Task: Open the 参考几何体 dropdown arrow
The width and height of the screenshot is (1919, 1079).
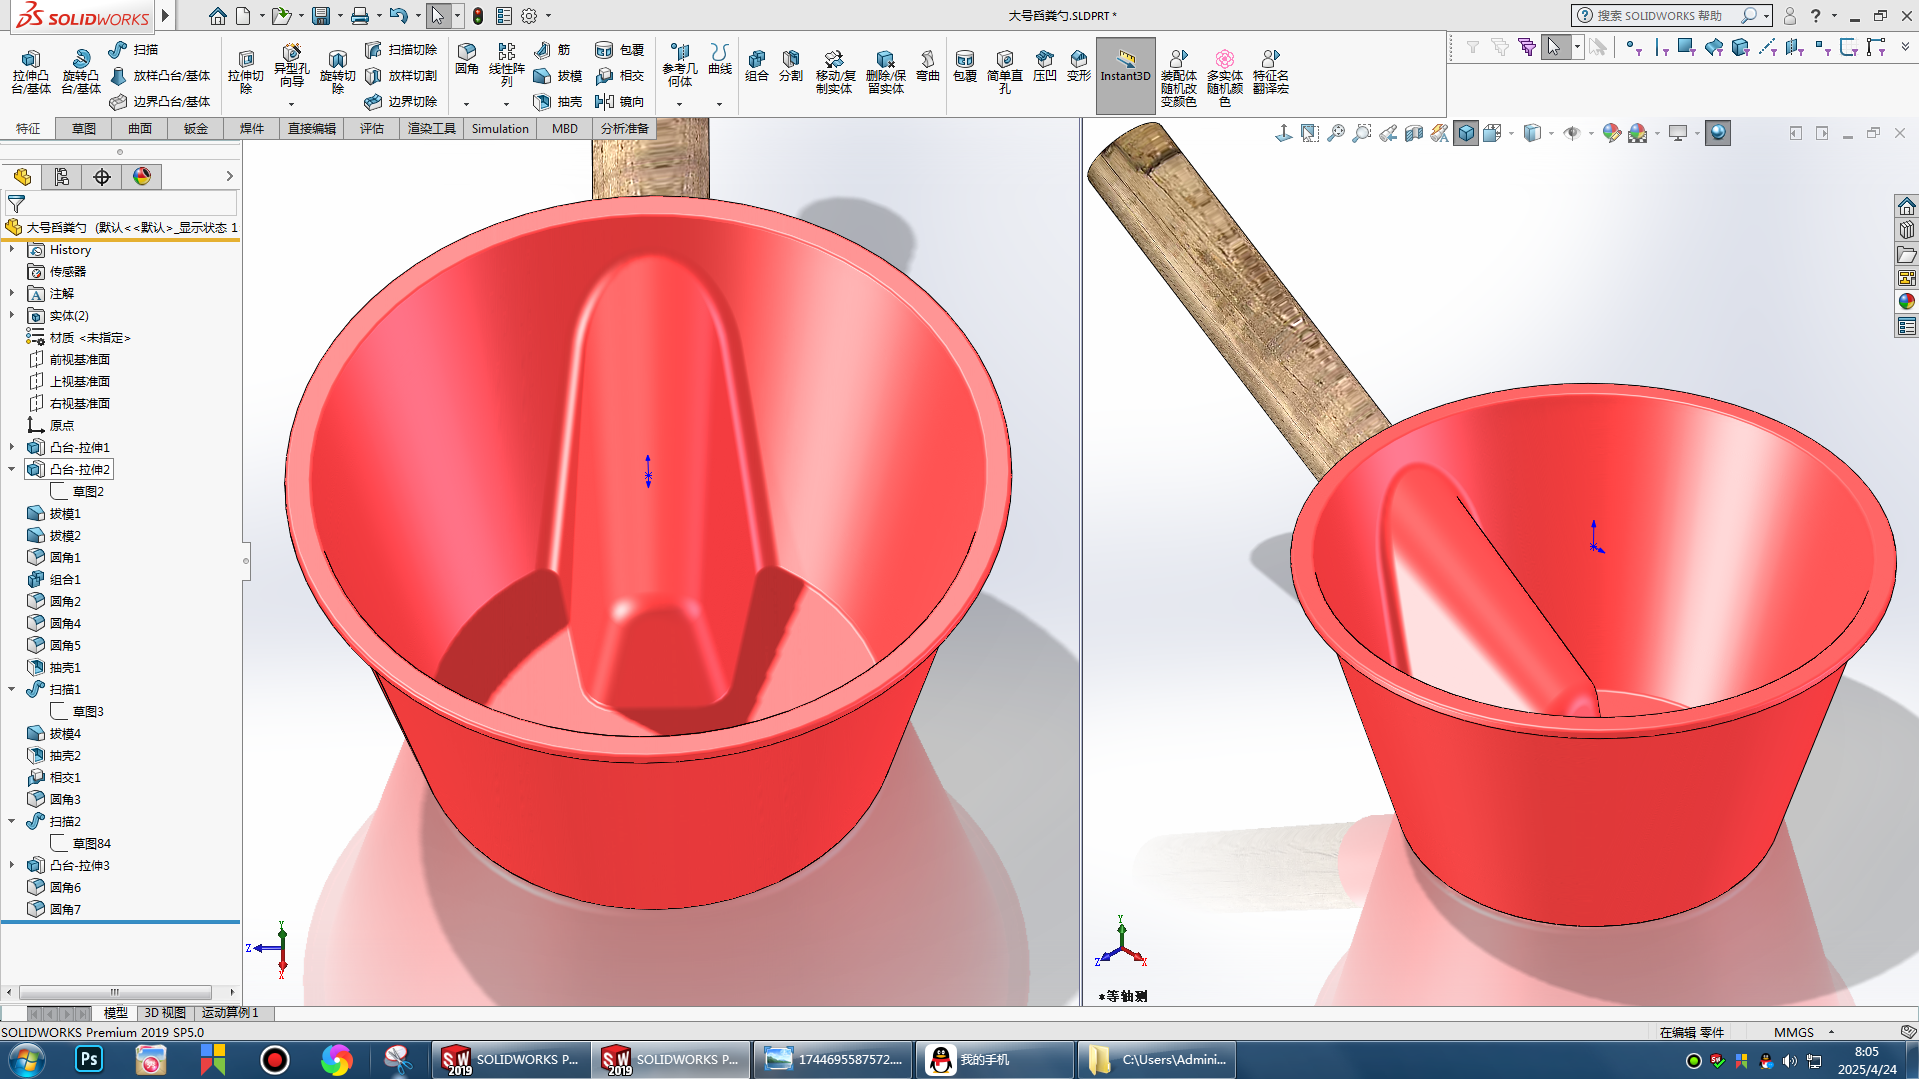Action: click(x=679, y=104)
